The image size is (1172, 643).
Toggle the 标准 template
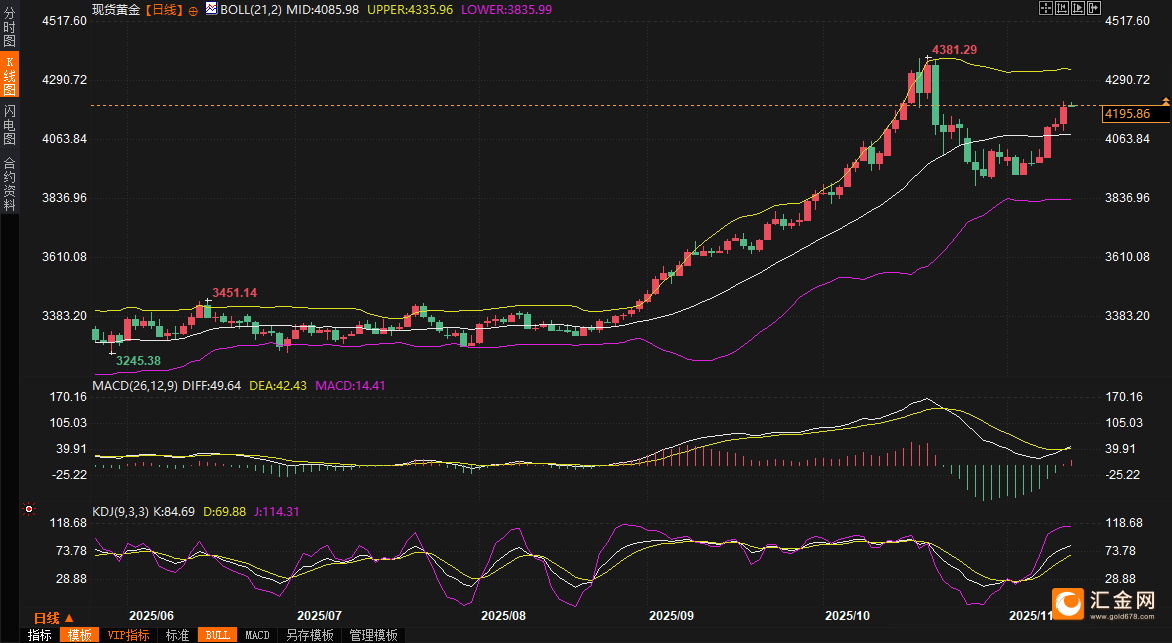177,635
